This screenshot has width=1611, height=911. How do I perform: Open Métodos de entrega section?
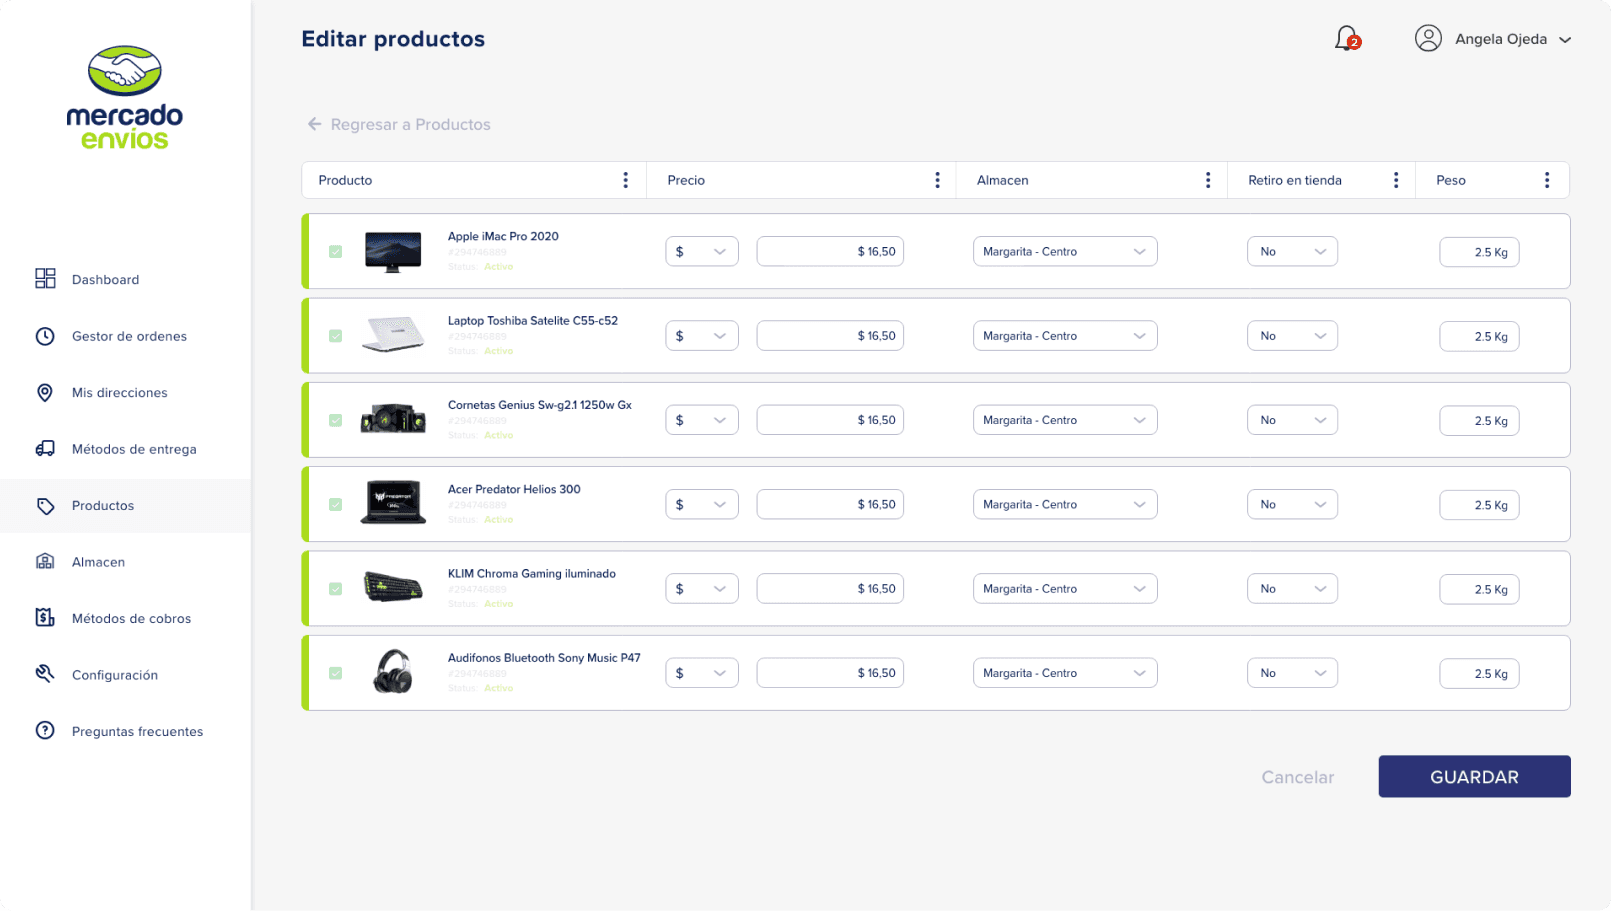[134, 449]
